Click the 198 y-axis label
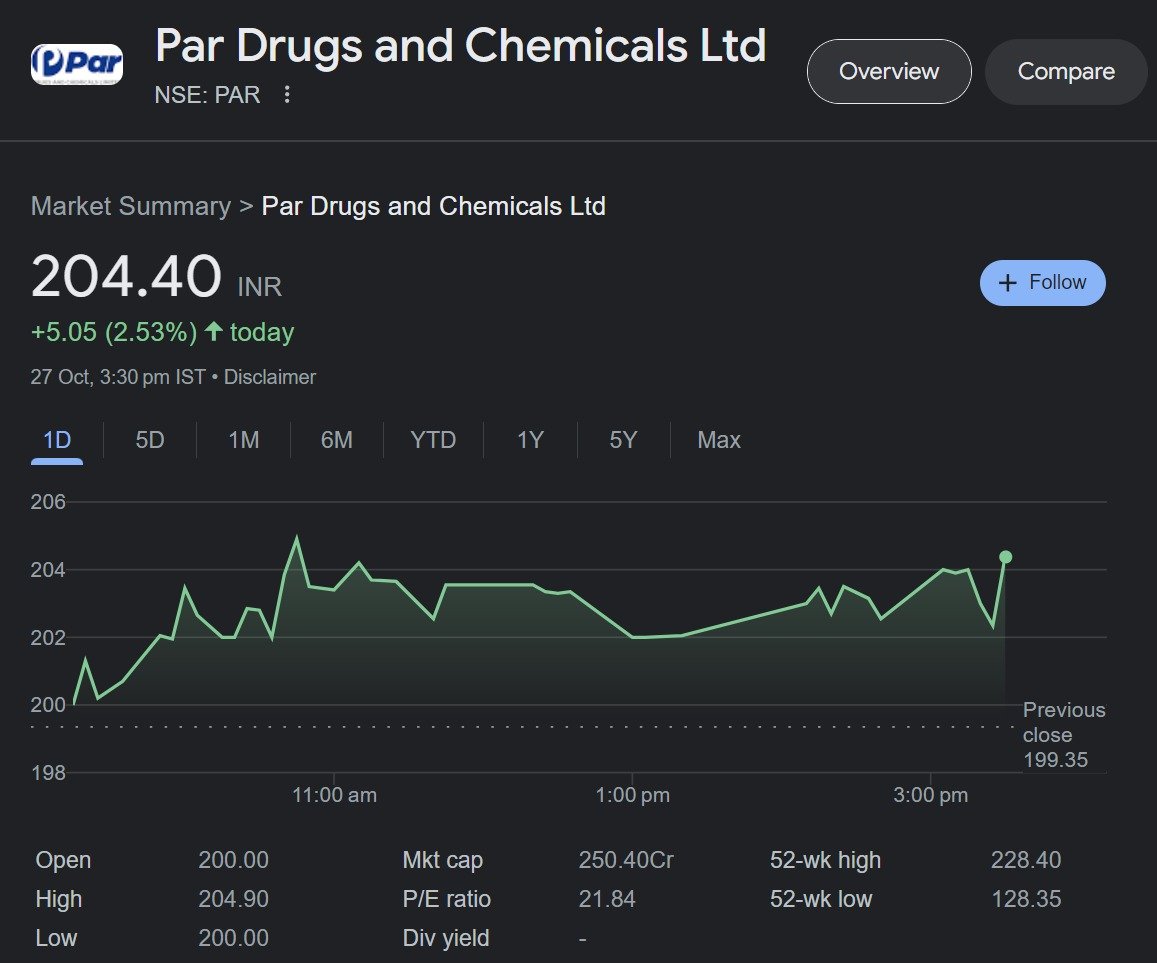 tap(48, 773)
